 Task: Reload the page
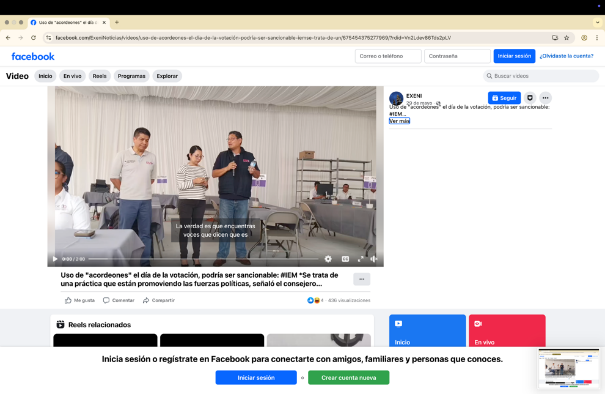click(34, 38)
